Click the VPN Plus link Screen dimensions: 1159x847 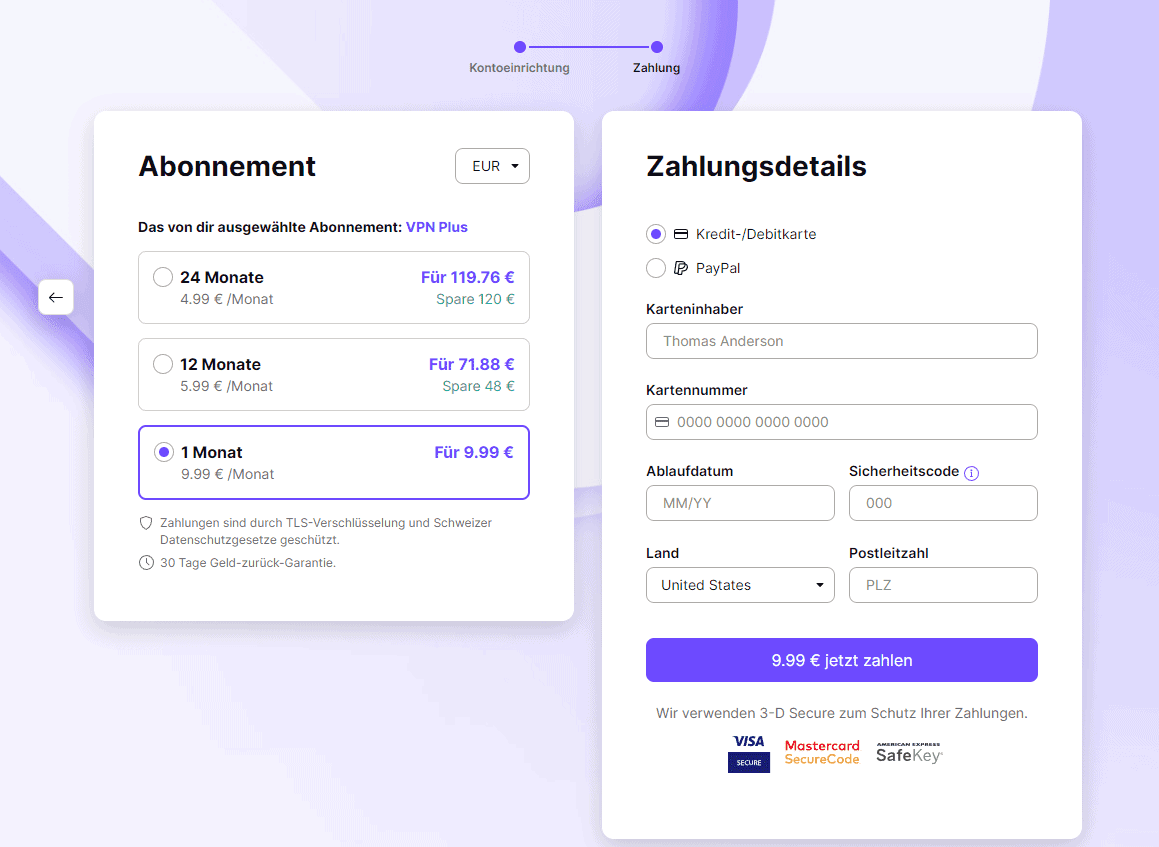point(436,227)
